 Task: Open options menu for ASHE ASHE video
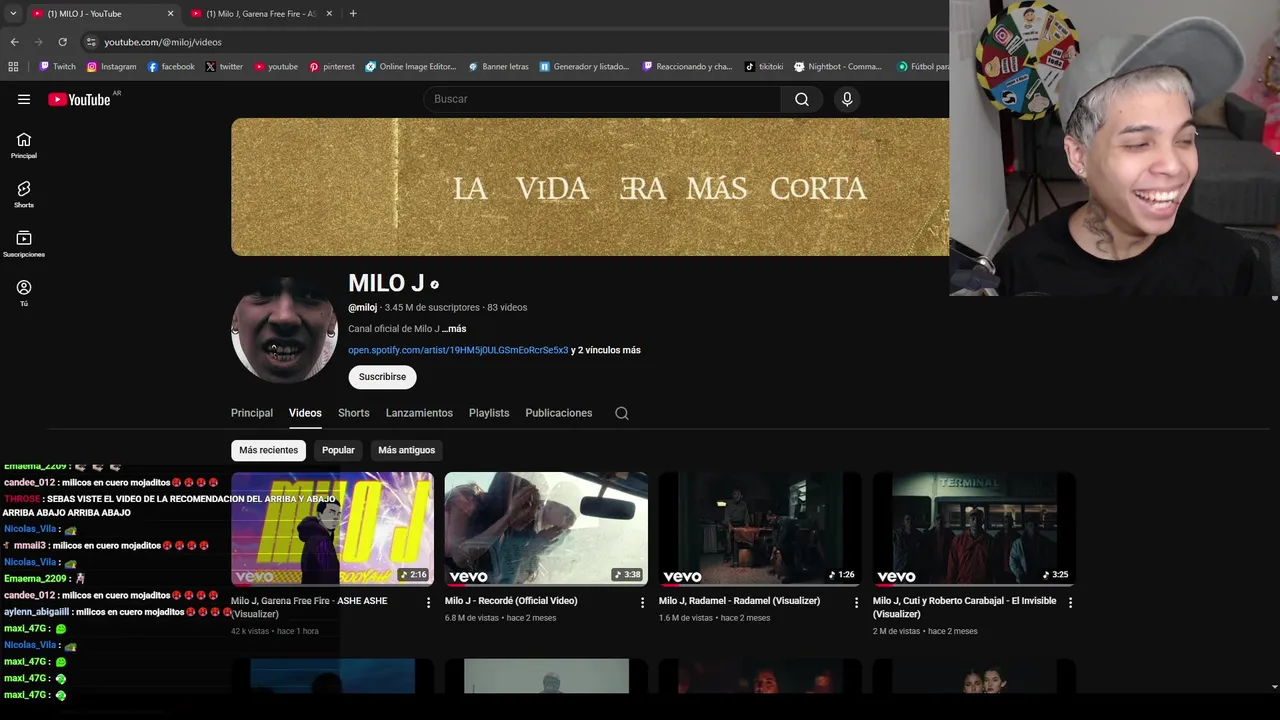point(428,602)
